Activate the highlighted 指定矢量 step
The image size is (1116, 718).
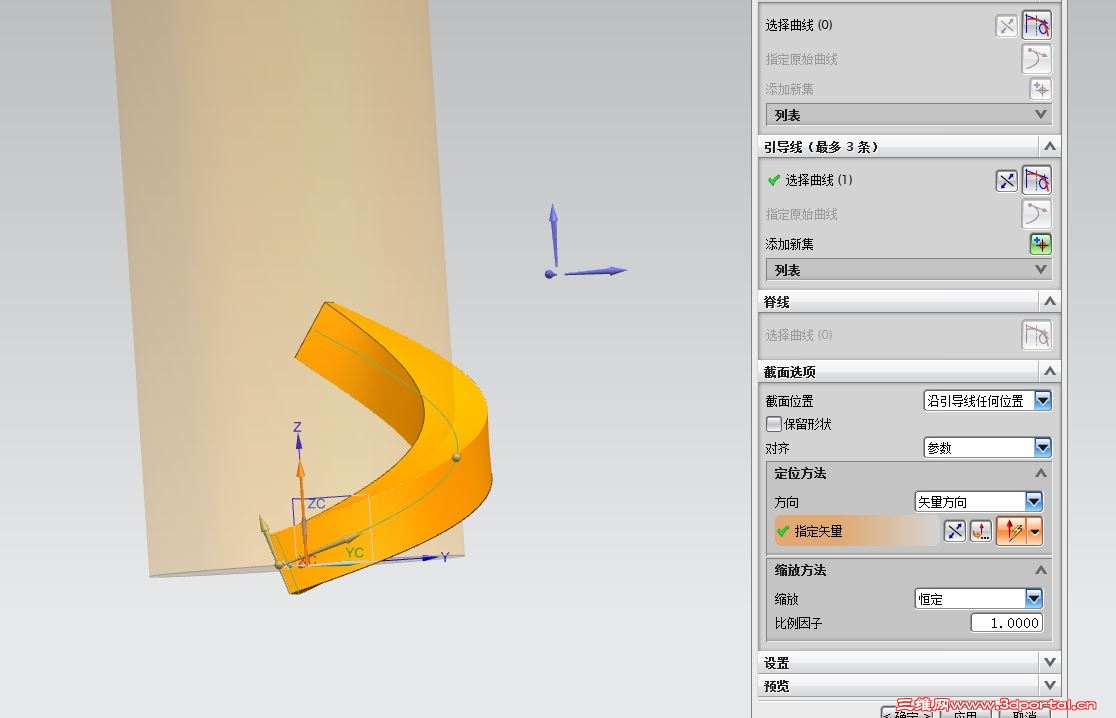856,531
